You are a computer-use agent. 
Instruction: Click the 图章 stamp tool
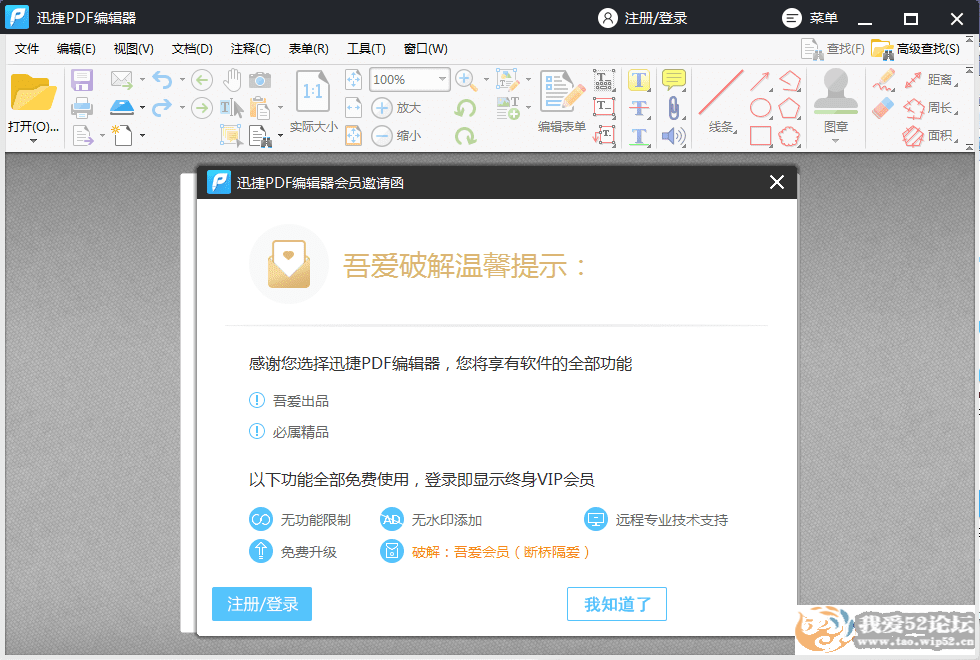[x=836, y=100]
